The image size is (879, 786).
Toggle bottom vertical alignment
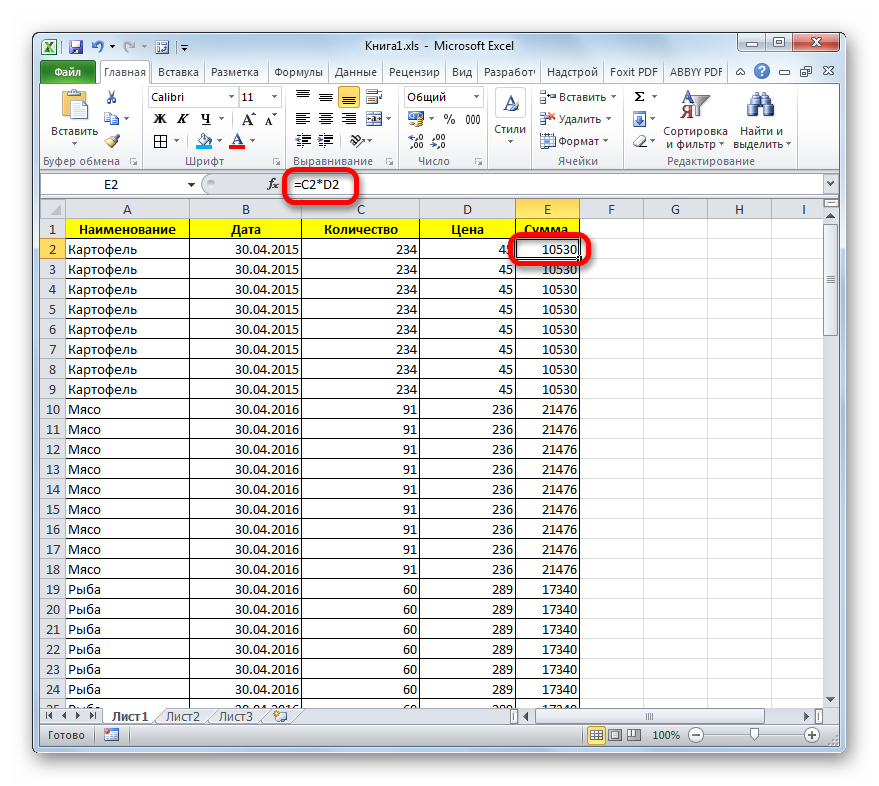click(x=349, y=97)
